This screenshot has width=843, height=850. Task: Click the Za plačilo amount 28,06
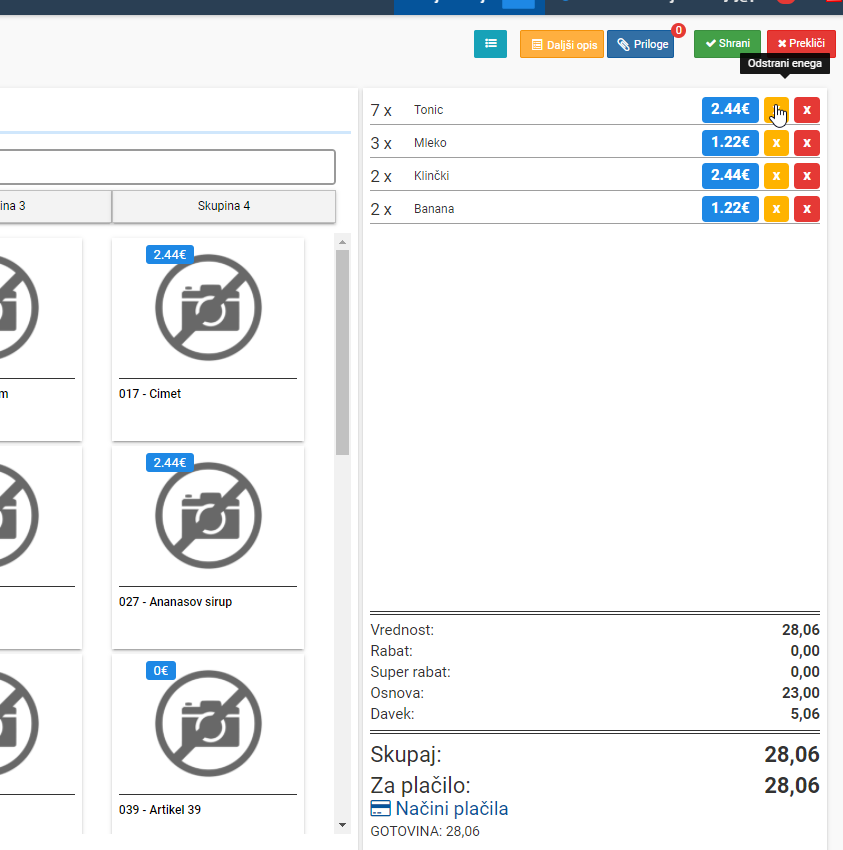pyautogui.click(x=791, y=785)
